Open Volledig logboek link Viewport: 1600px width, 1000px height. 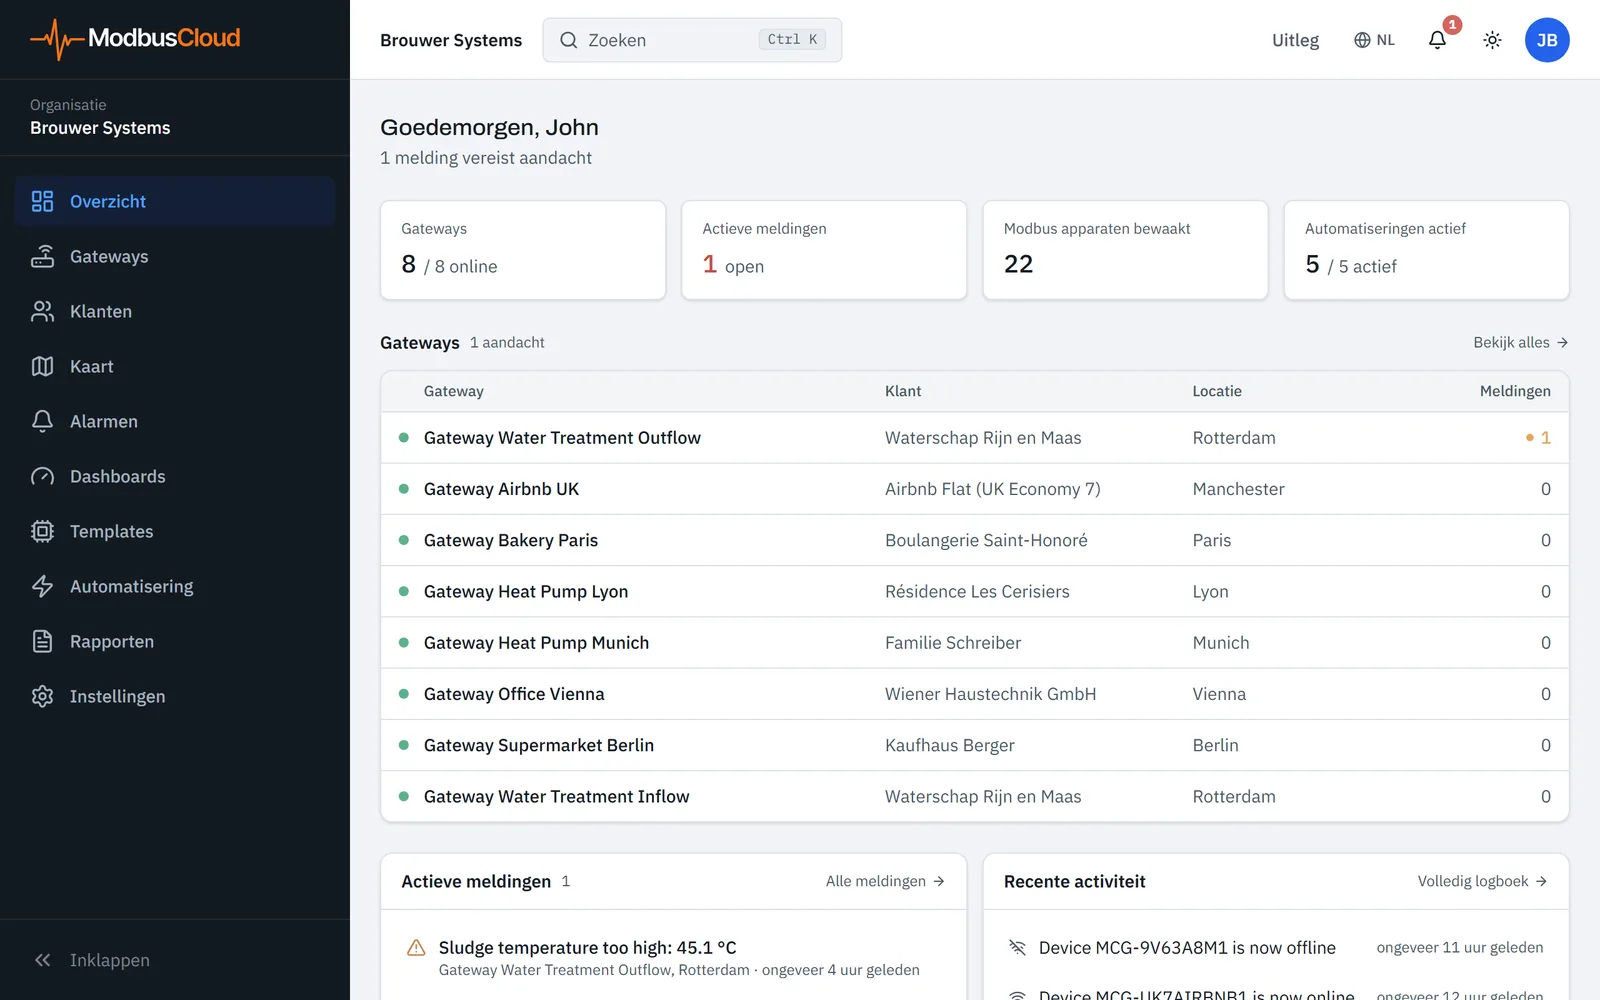click(1482, 881)
